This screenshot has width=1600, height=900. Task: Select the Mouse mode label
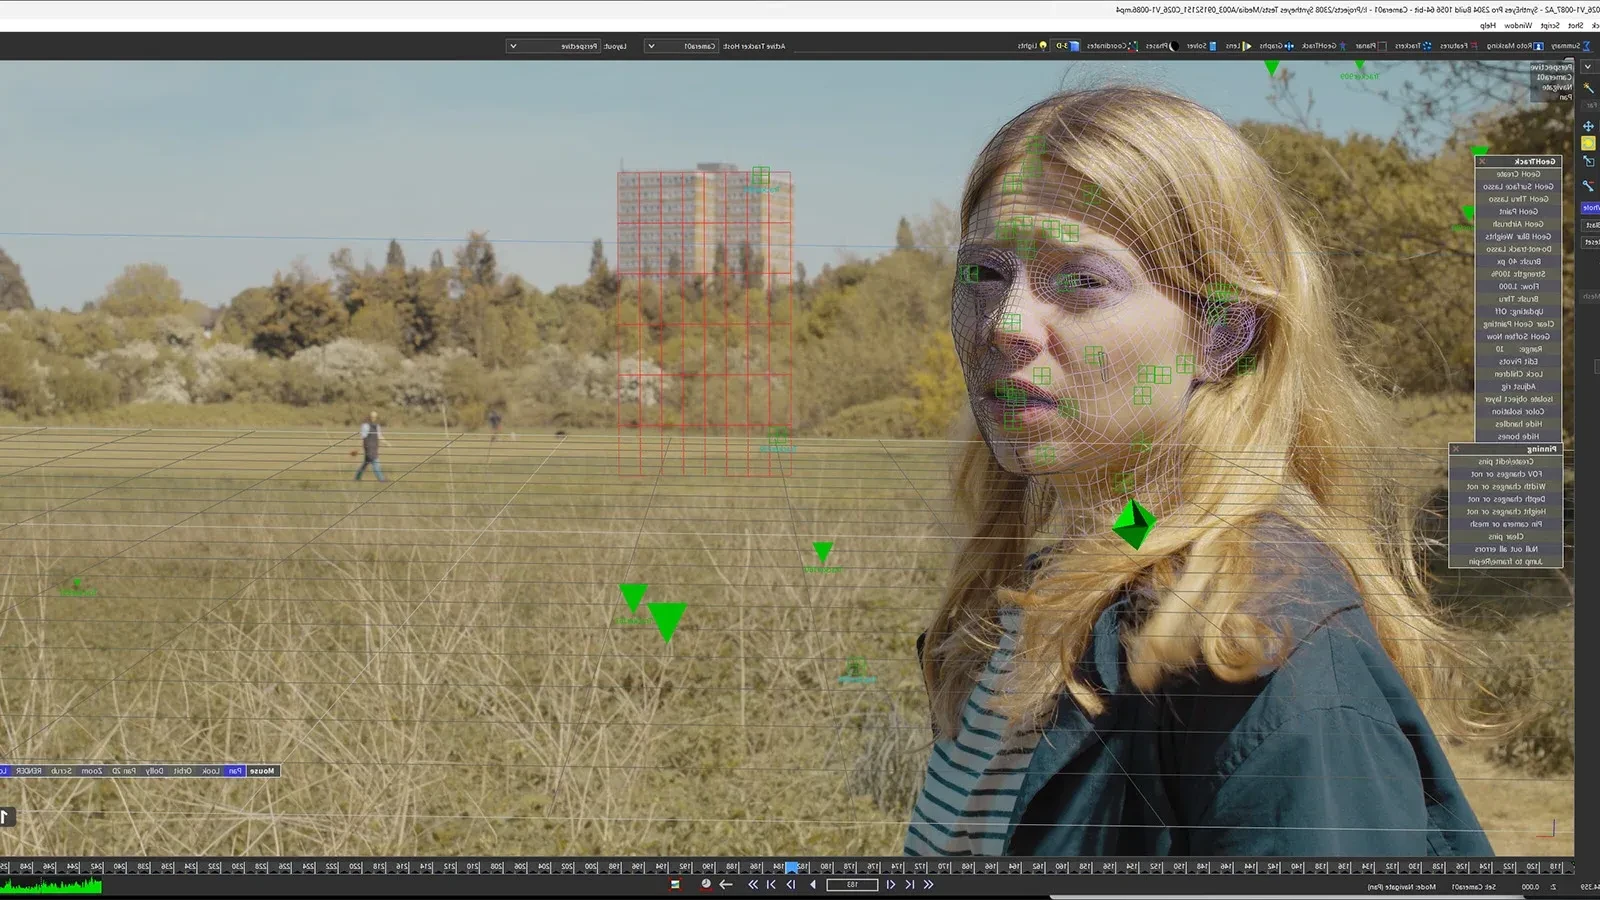point(262,771)
